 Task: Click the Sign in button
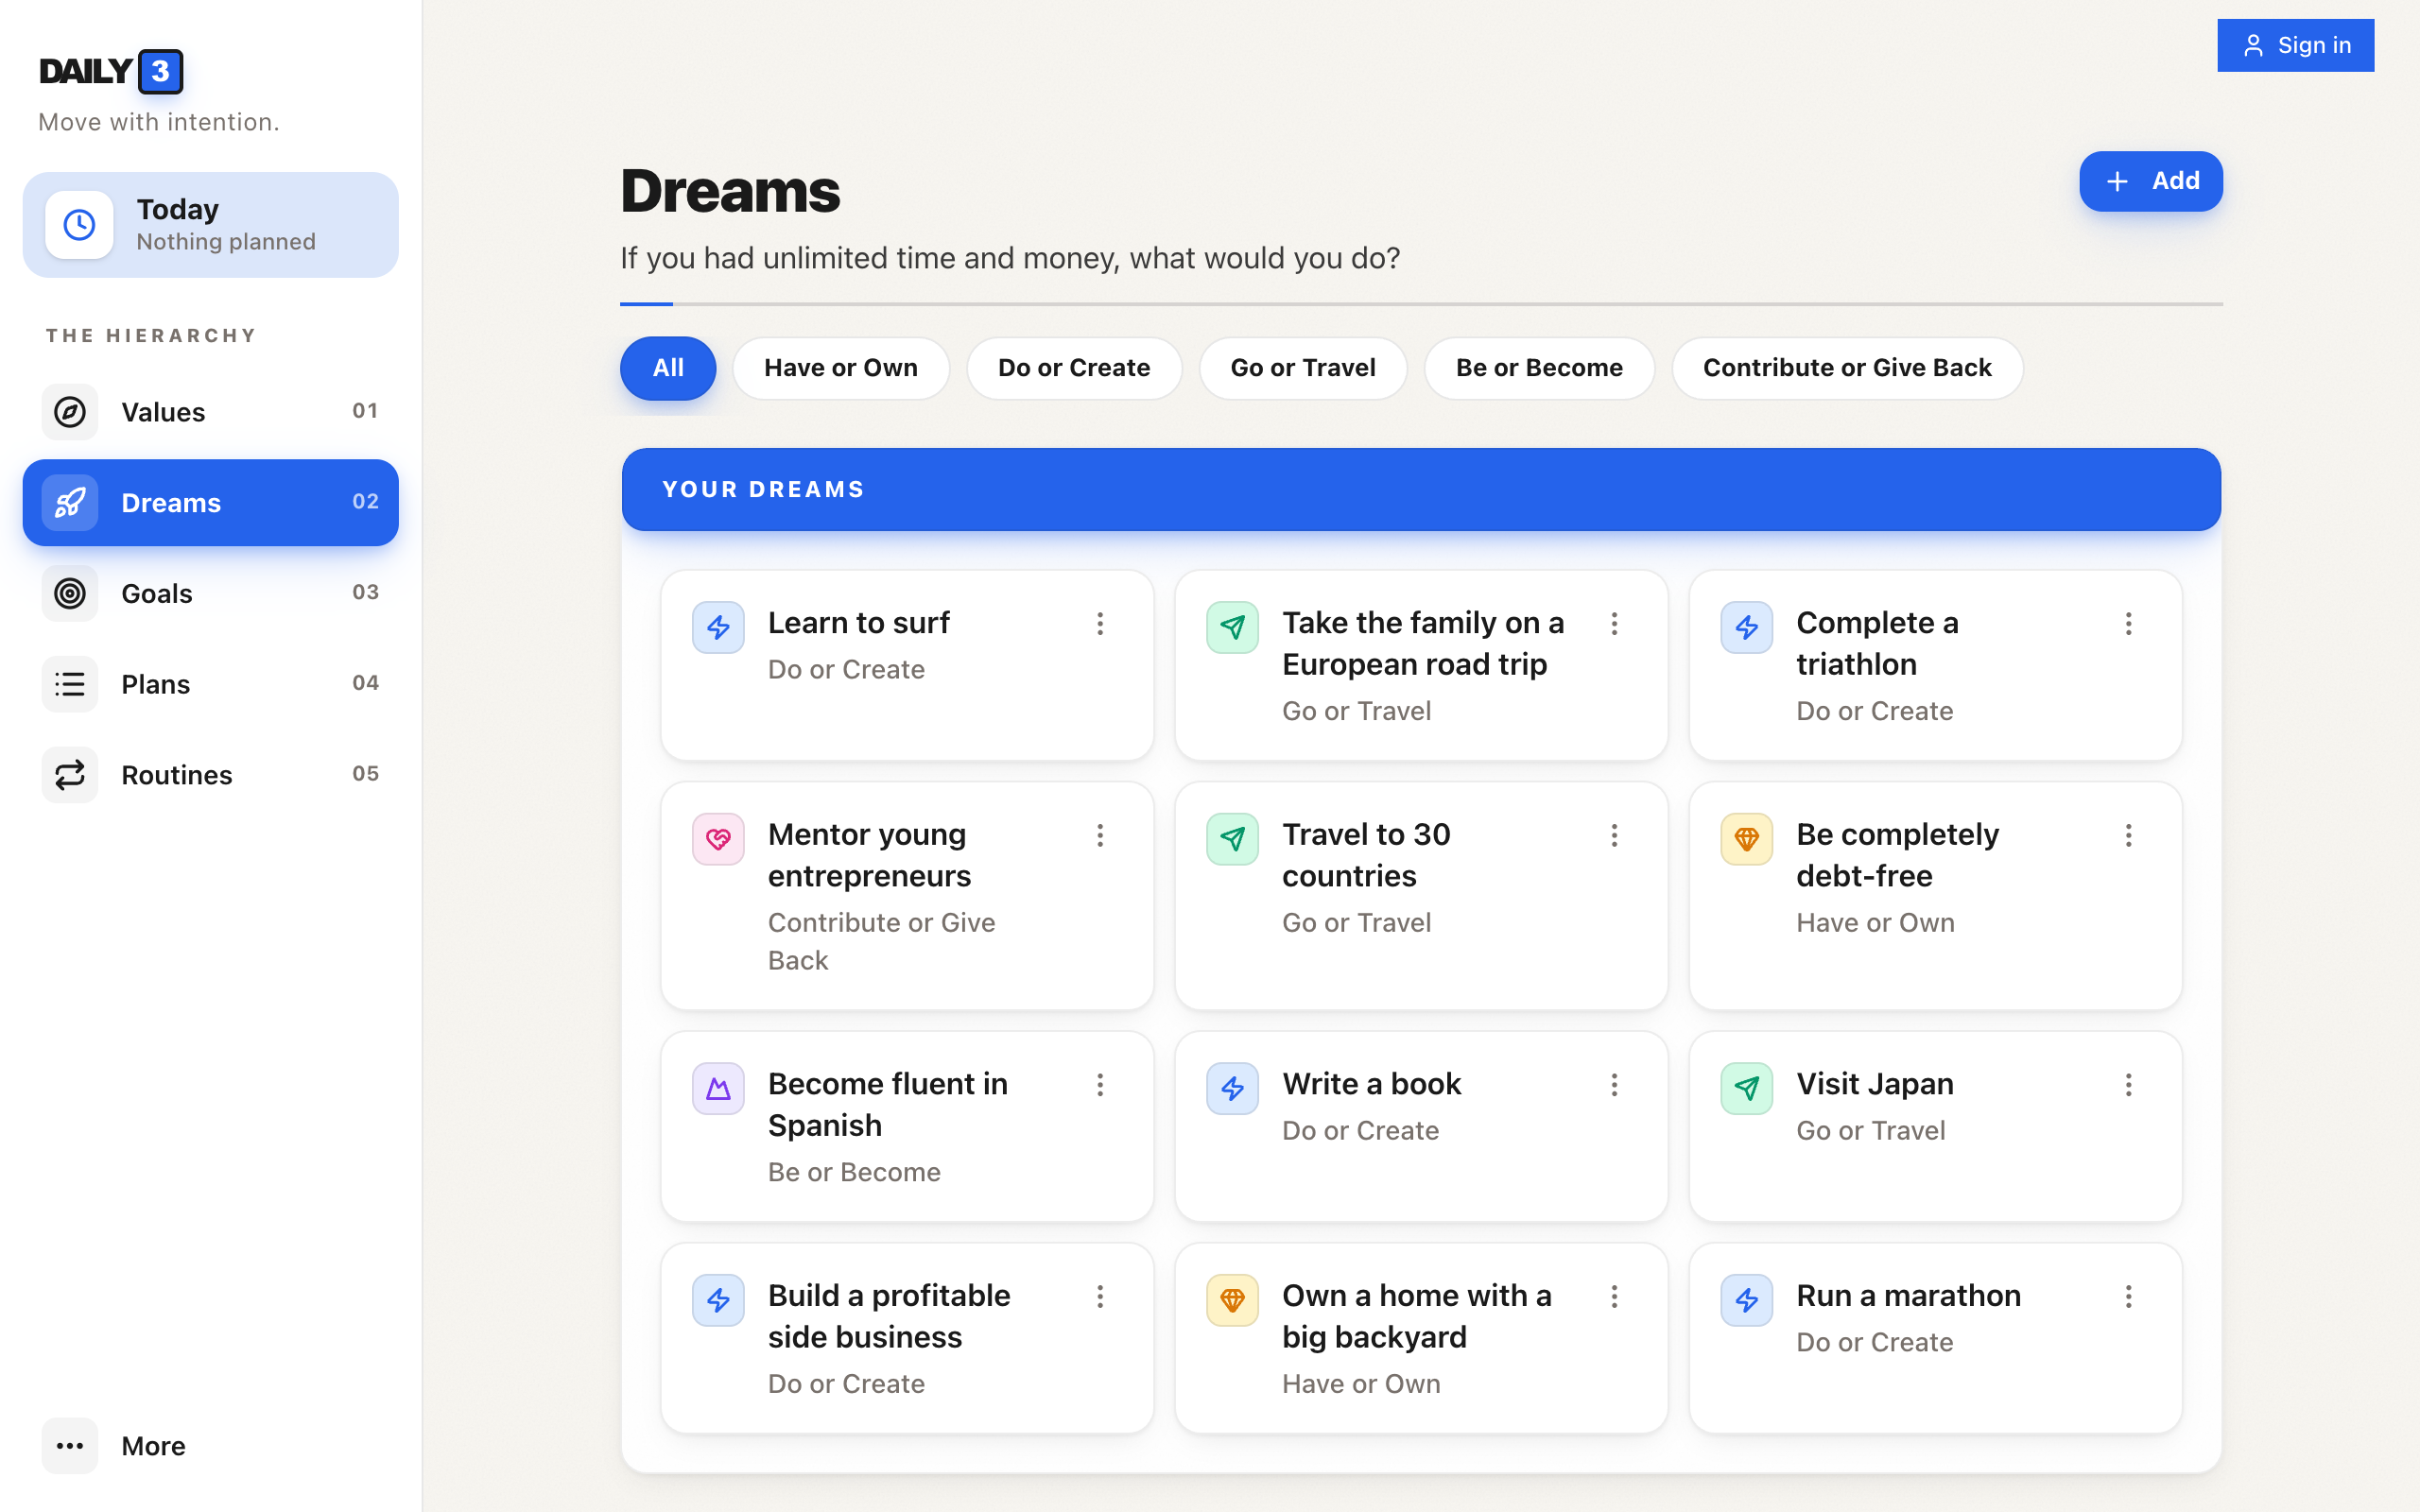click(x=2295, y=45)
